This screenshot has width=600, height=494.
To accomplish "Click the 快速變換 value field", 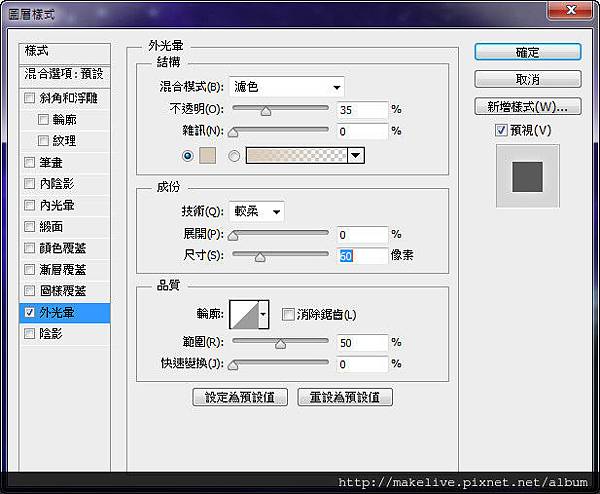I will click(362, 364).
